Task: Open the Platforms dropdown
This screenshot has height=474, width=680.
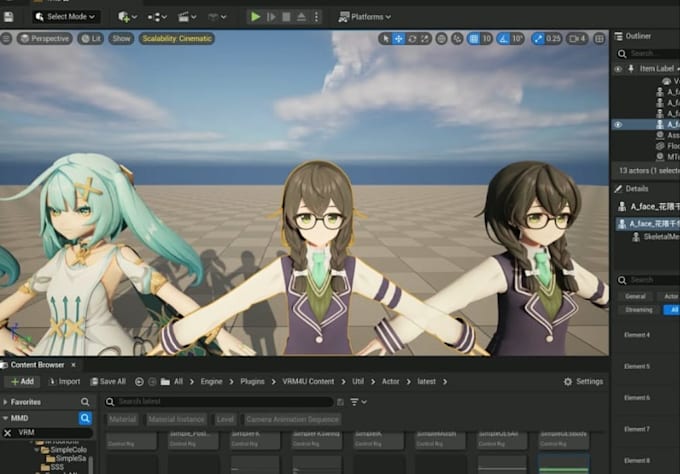Action: point(364,17)
